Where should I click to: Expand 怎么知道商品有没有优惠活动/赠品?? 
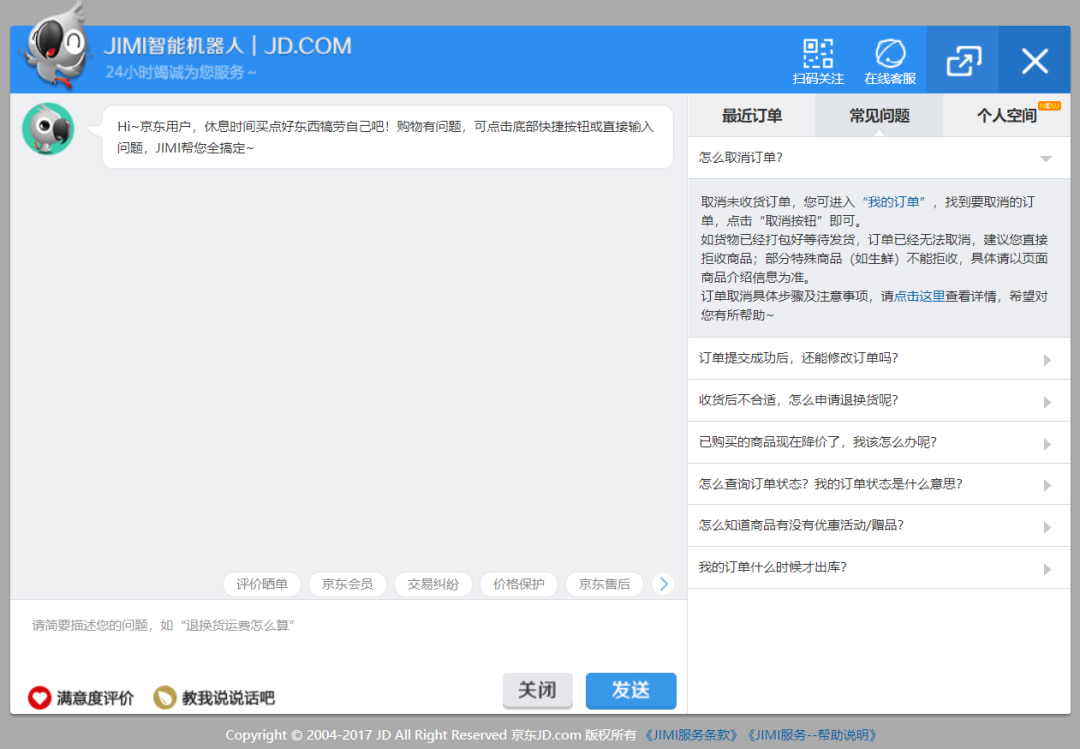[879, 526]
